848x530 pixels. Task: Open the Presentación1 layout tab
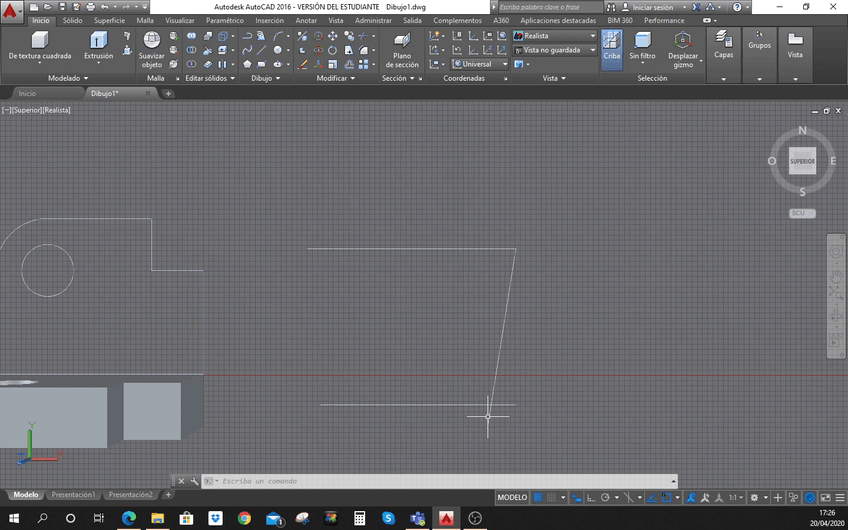tap(73, 495)
